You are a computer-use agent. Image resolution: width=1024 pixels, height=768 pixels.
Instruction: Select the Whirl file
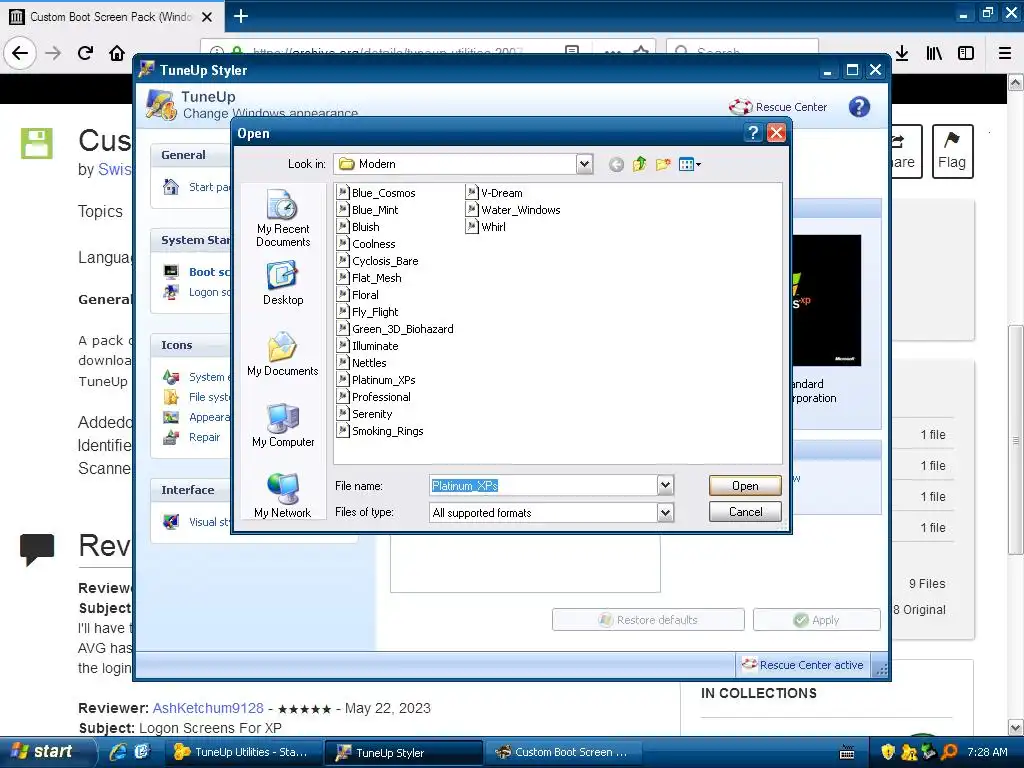click(486, 227)
